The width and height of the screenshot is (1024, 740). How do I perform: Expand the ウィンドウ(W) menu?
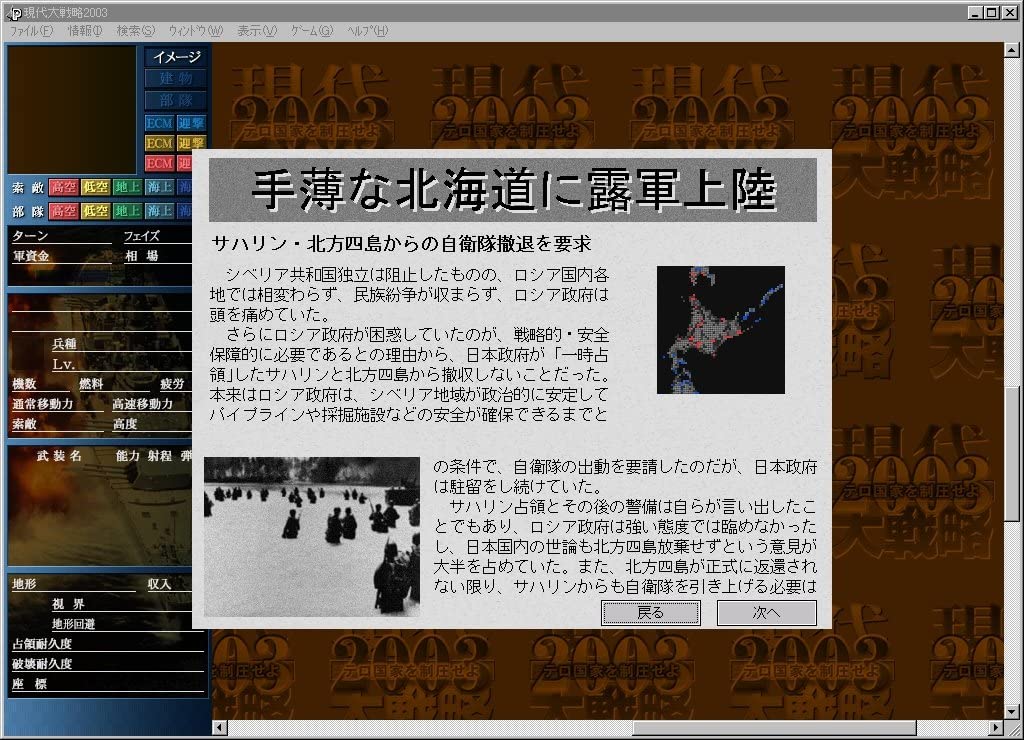coord(196,31)
